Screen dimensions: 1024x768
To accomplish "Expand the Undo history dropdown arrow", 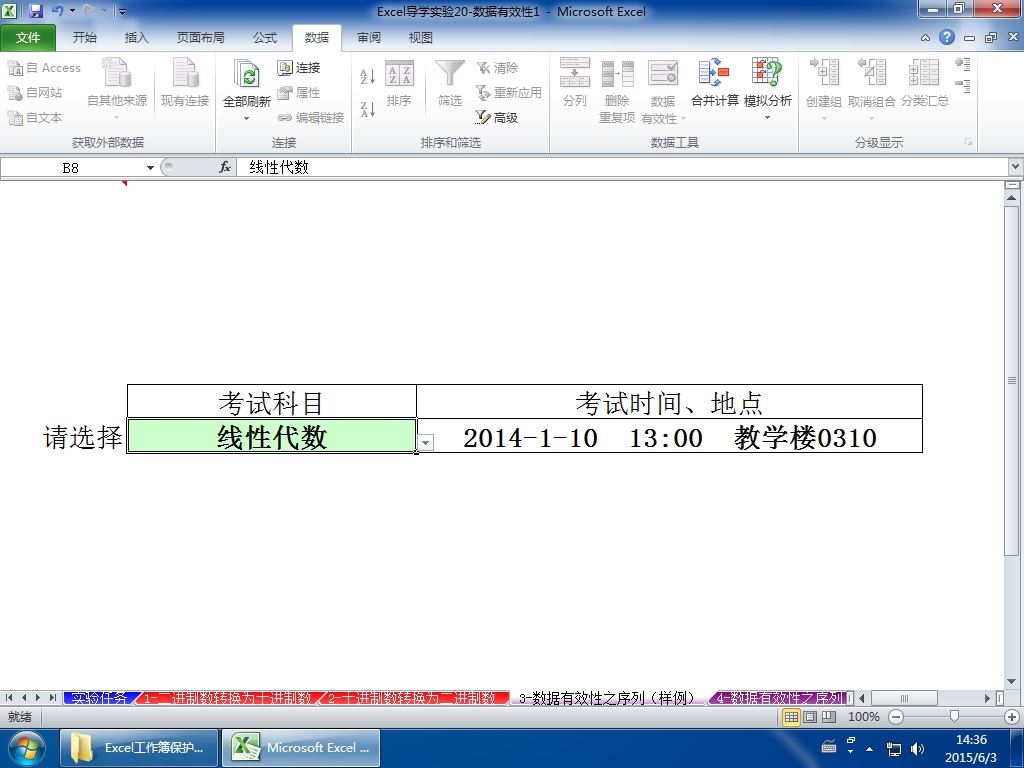I will 72,11.
